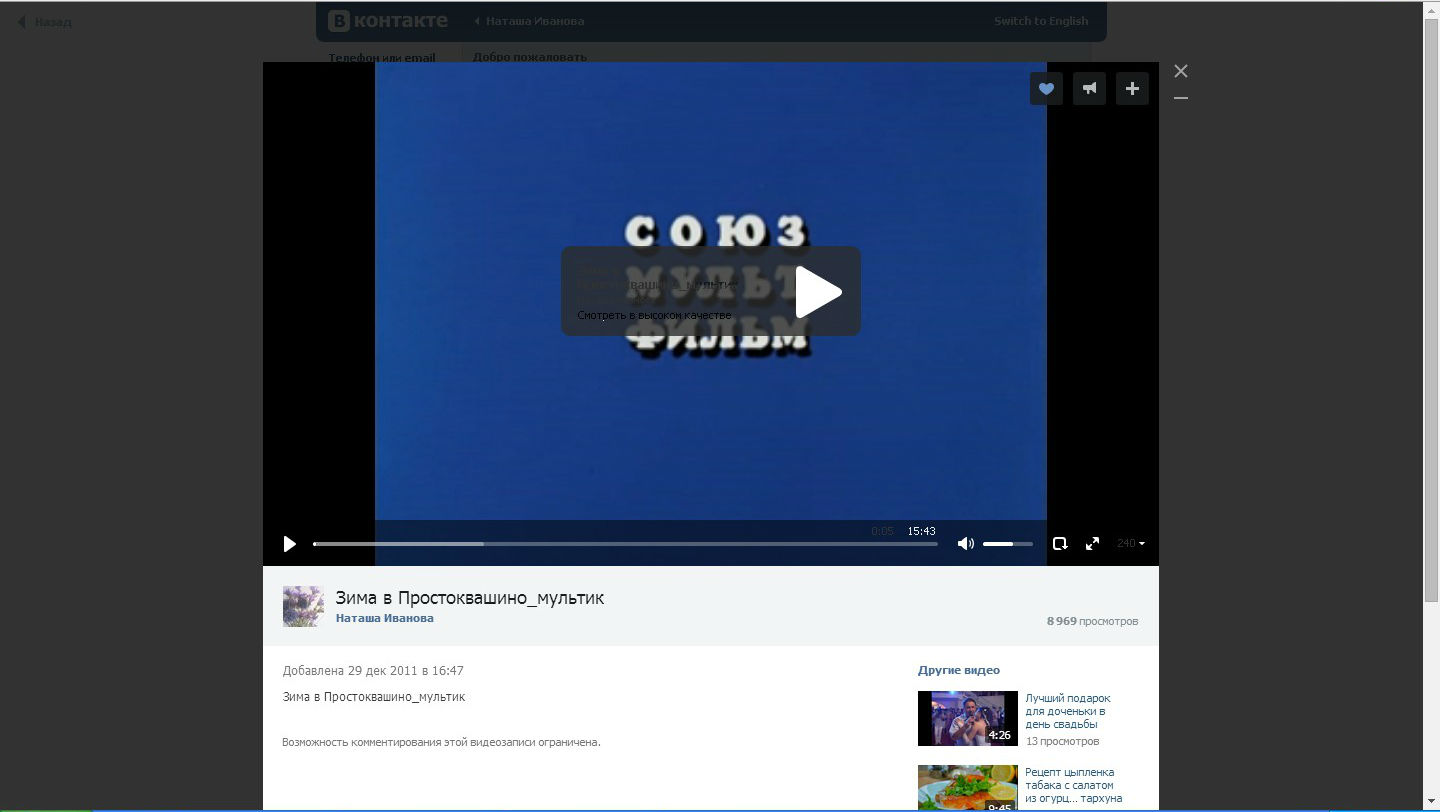This screenshot has height=812, width=1440.
Task: Click Switch to English link
Action: 1040,21
